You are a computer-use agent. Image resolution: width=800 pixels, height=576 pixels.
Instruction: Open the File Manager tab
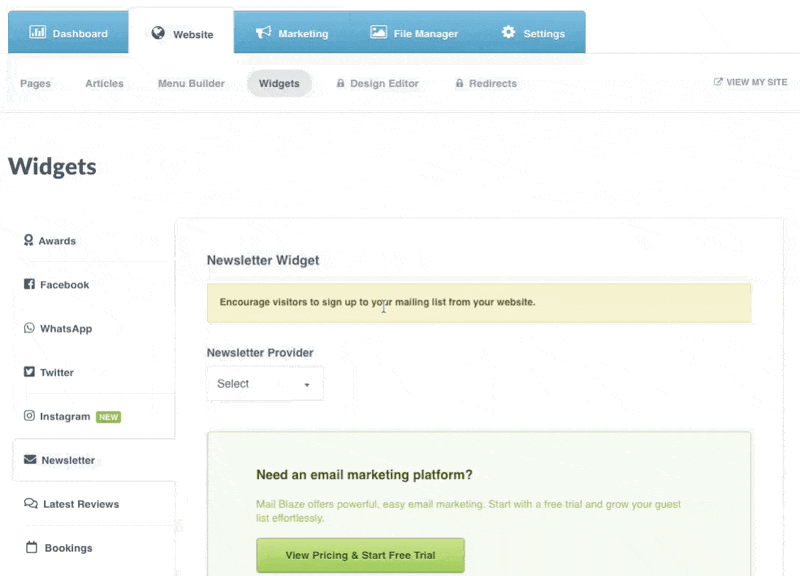413,33
